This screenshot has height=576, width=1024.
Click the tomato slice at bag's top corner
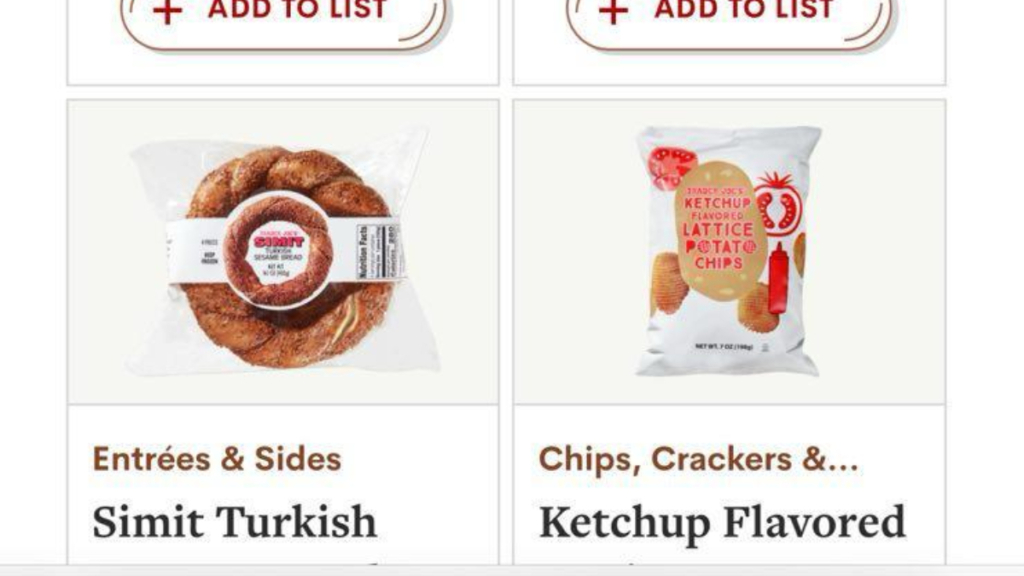(671, 167)
